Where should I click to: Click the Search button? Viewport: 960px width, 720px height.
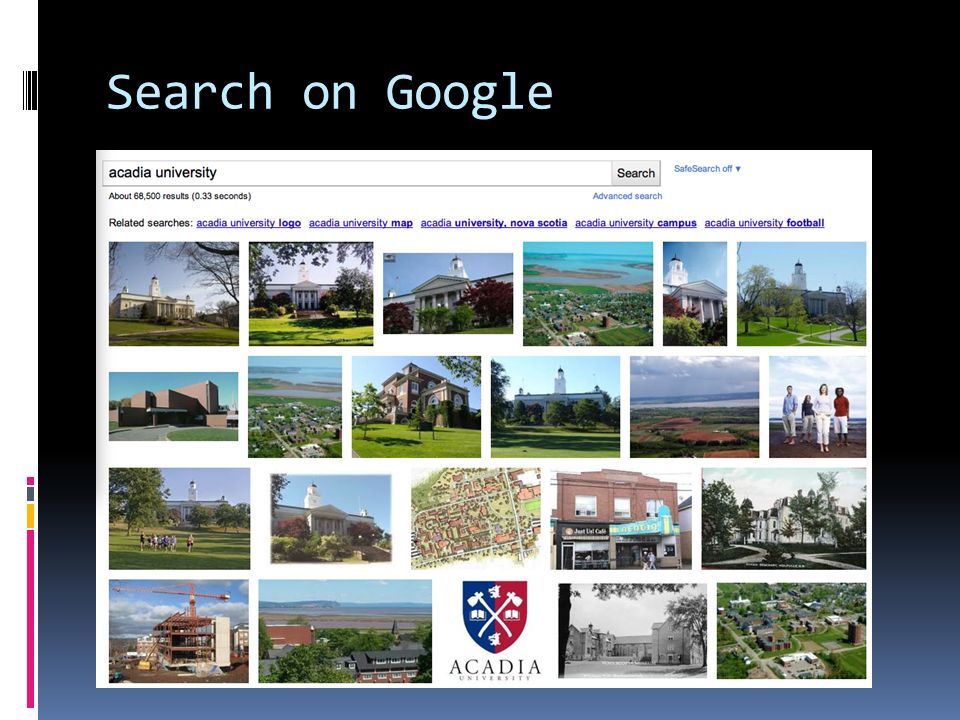[636, 173]
